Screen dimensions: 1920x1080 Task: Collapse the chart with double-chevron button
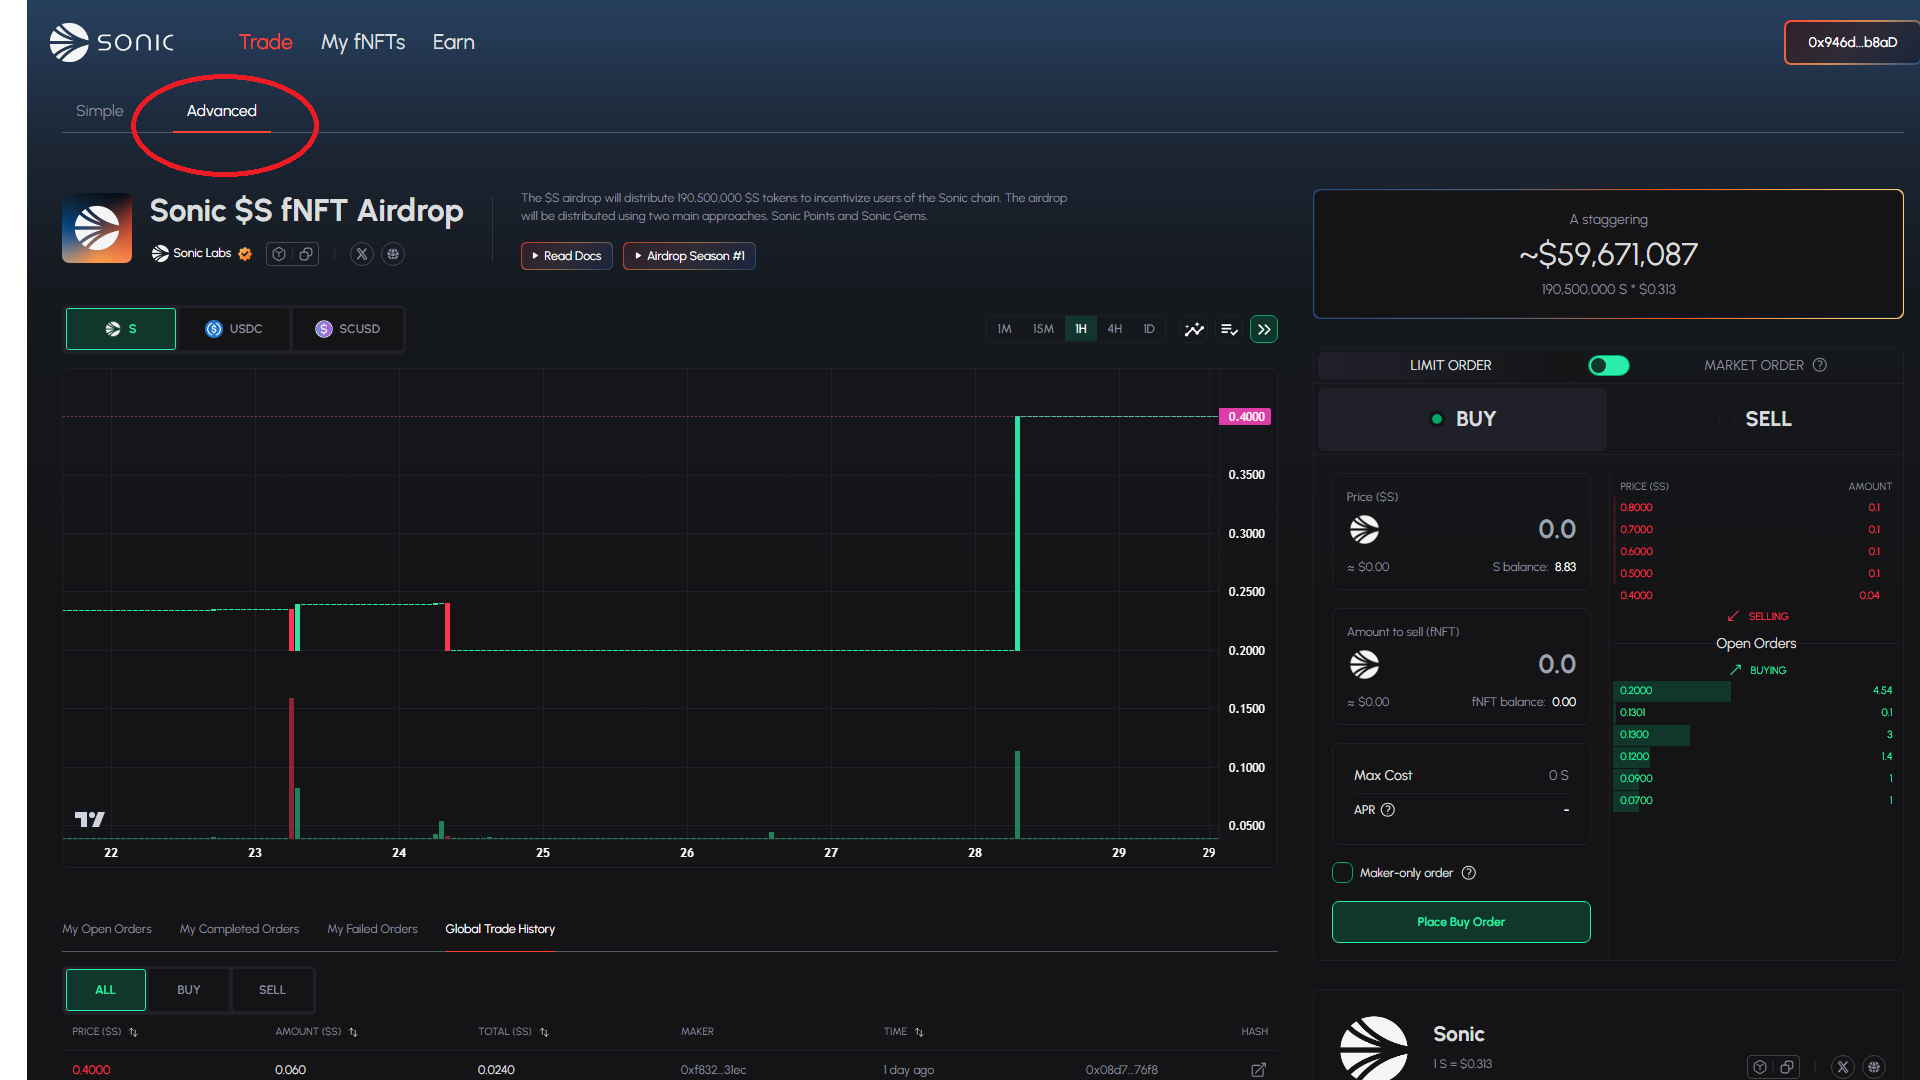point(1264,329)
